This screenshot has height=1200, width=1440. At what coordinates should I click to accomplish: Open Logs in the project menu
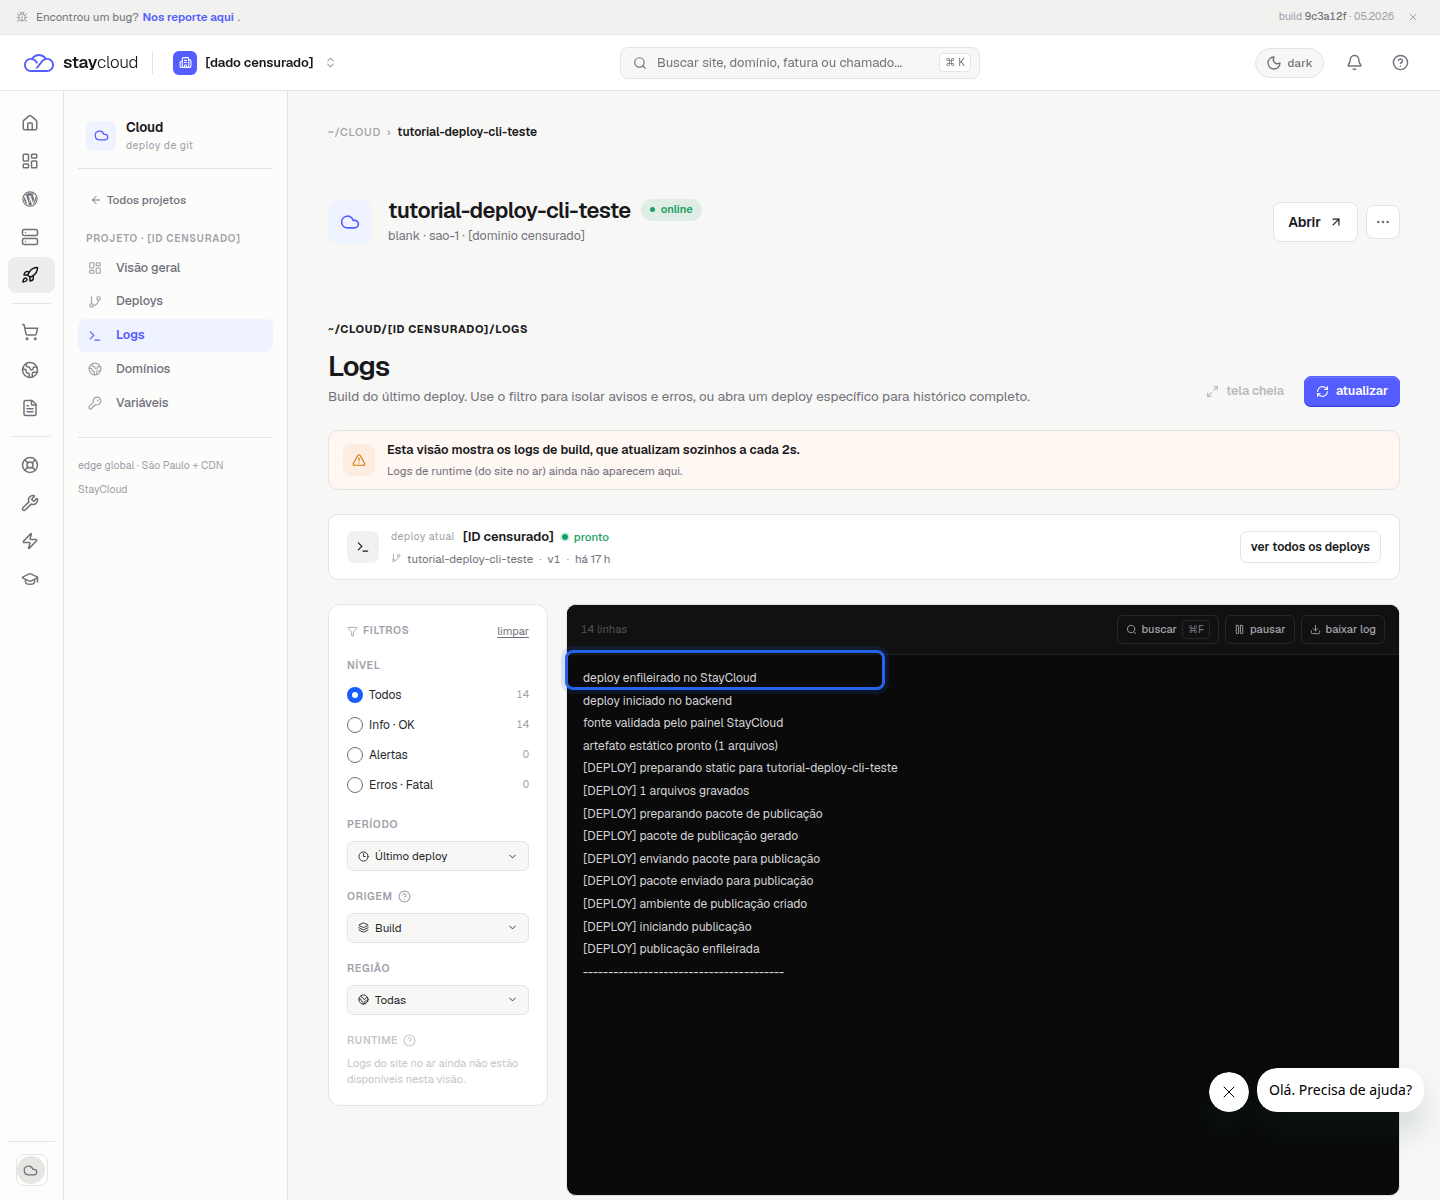coord(175,335)
